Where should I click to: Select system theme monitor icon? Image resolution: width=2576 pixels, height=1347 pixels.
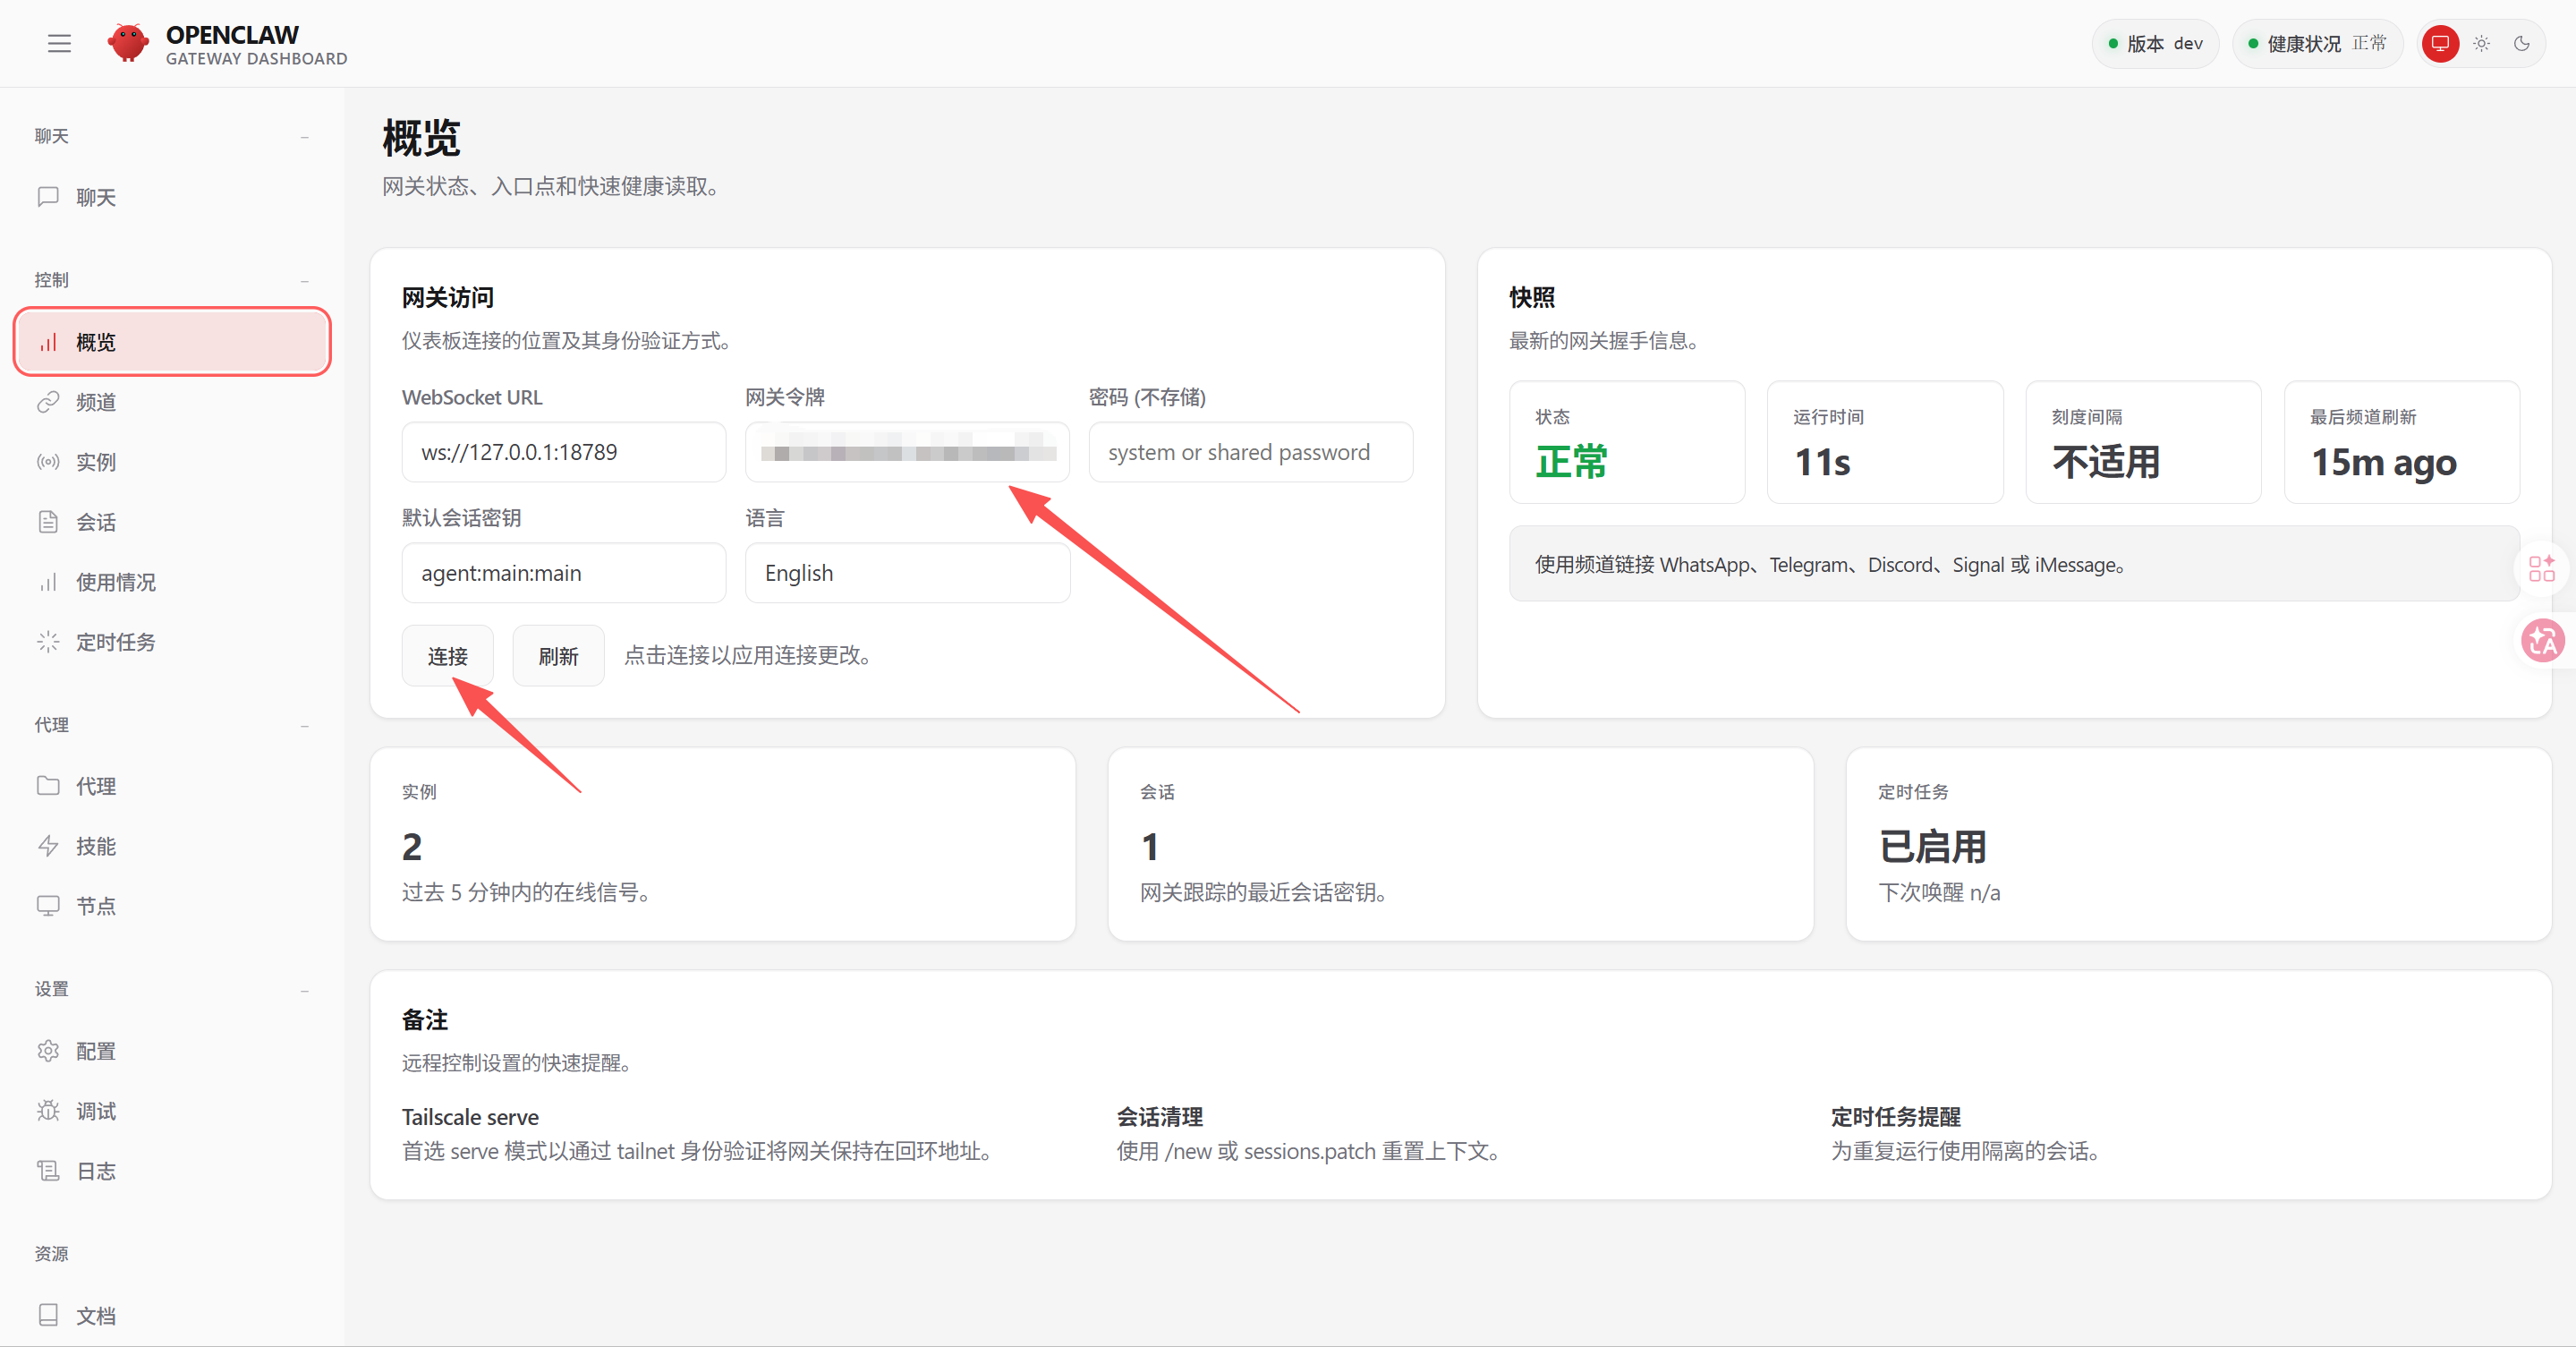(2440, 43)
